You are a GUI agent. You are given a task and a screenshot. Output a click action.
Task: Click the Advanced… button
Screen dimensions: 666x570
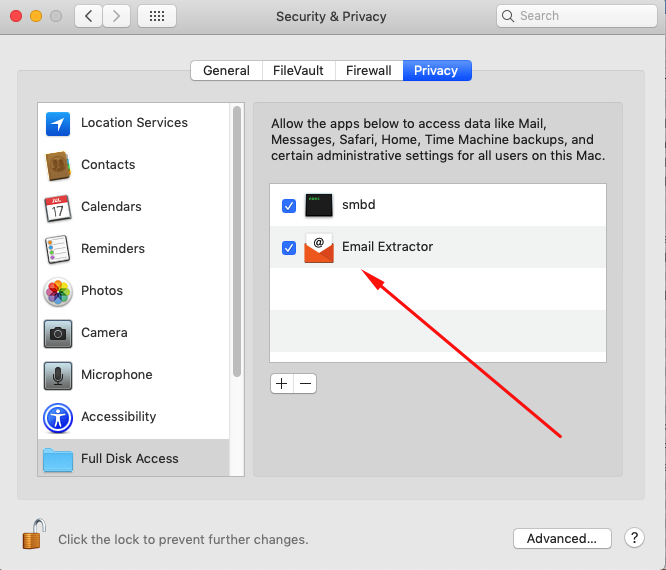point(561,539)
